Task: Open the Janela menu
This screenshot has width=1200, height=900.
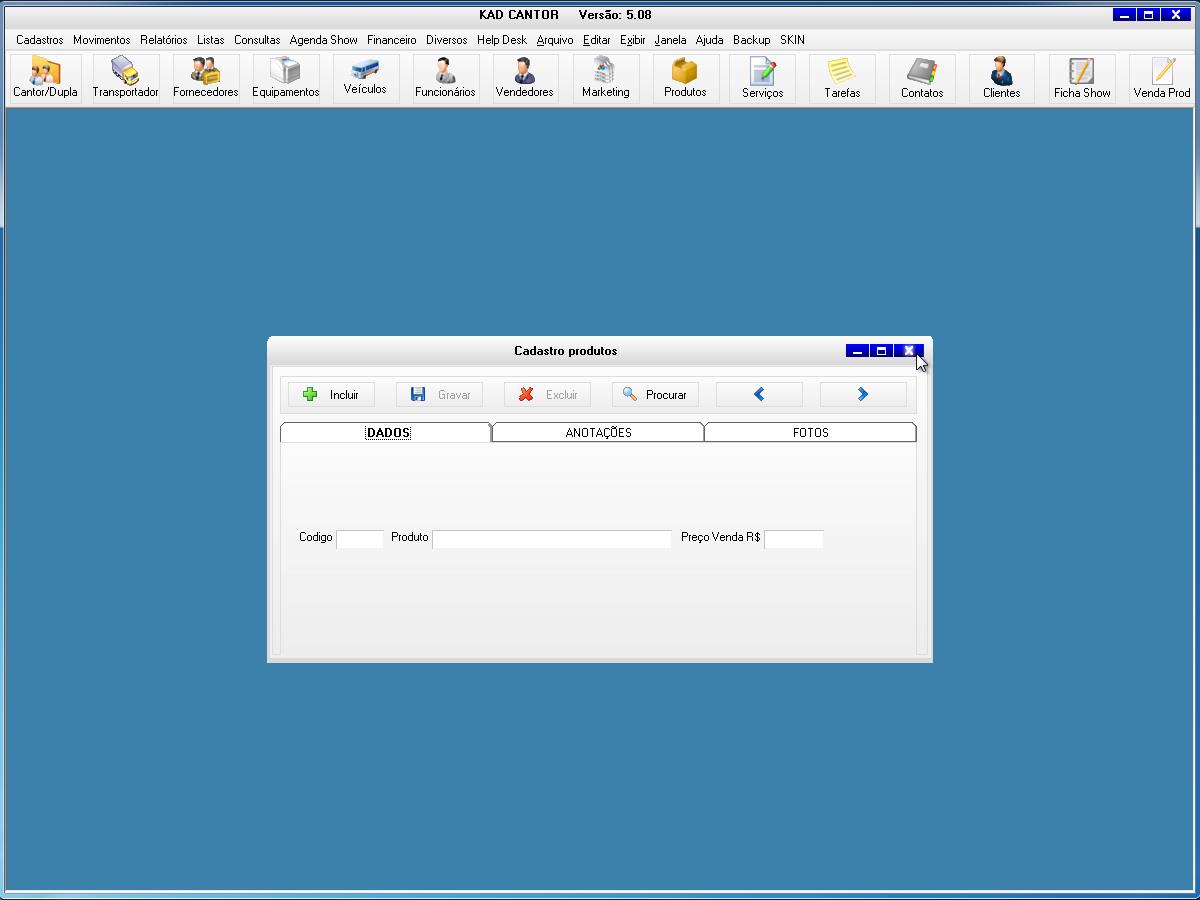Action: (x=670, y=40)
